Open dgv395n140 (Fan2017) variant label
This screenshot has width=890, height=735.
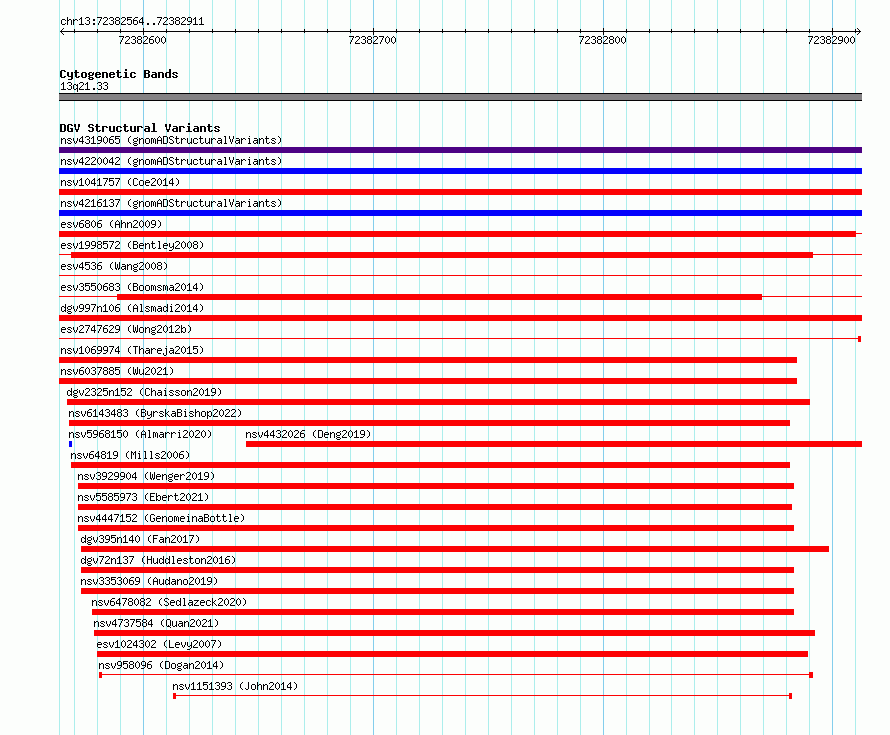tap(140, 539)
